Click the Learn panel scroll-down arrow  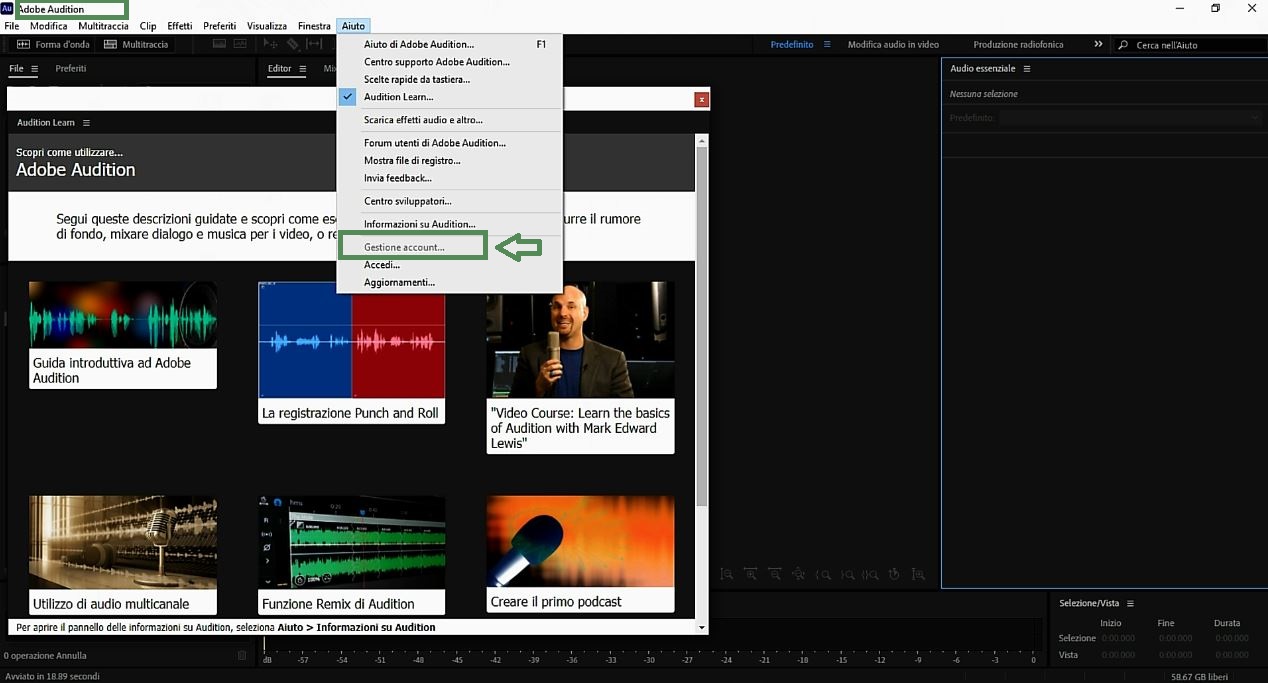(x=702, y=627)
